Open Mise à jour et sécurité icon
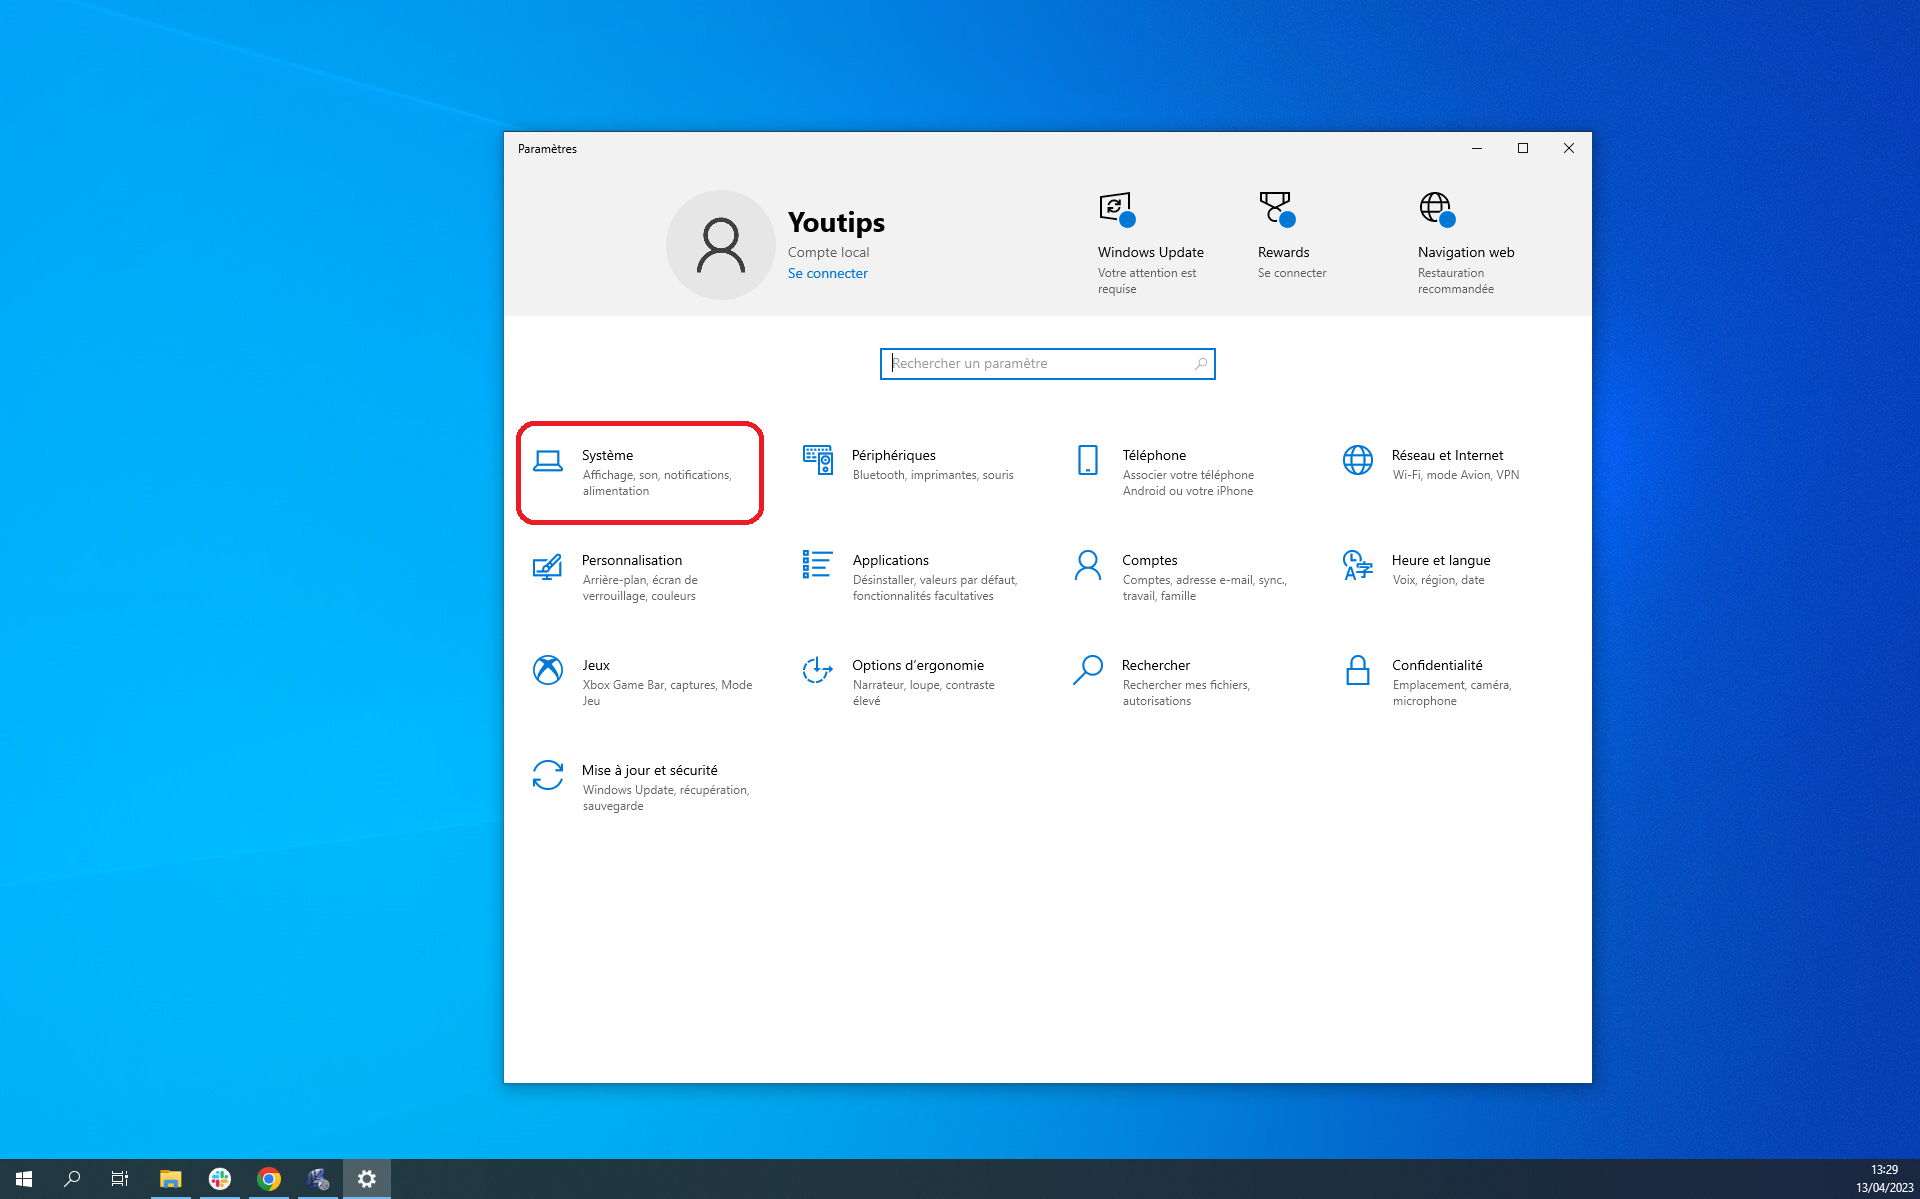 (x=547, y=775)
